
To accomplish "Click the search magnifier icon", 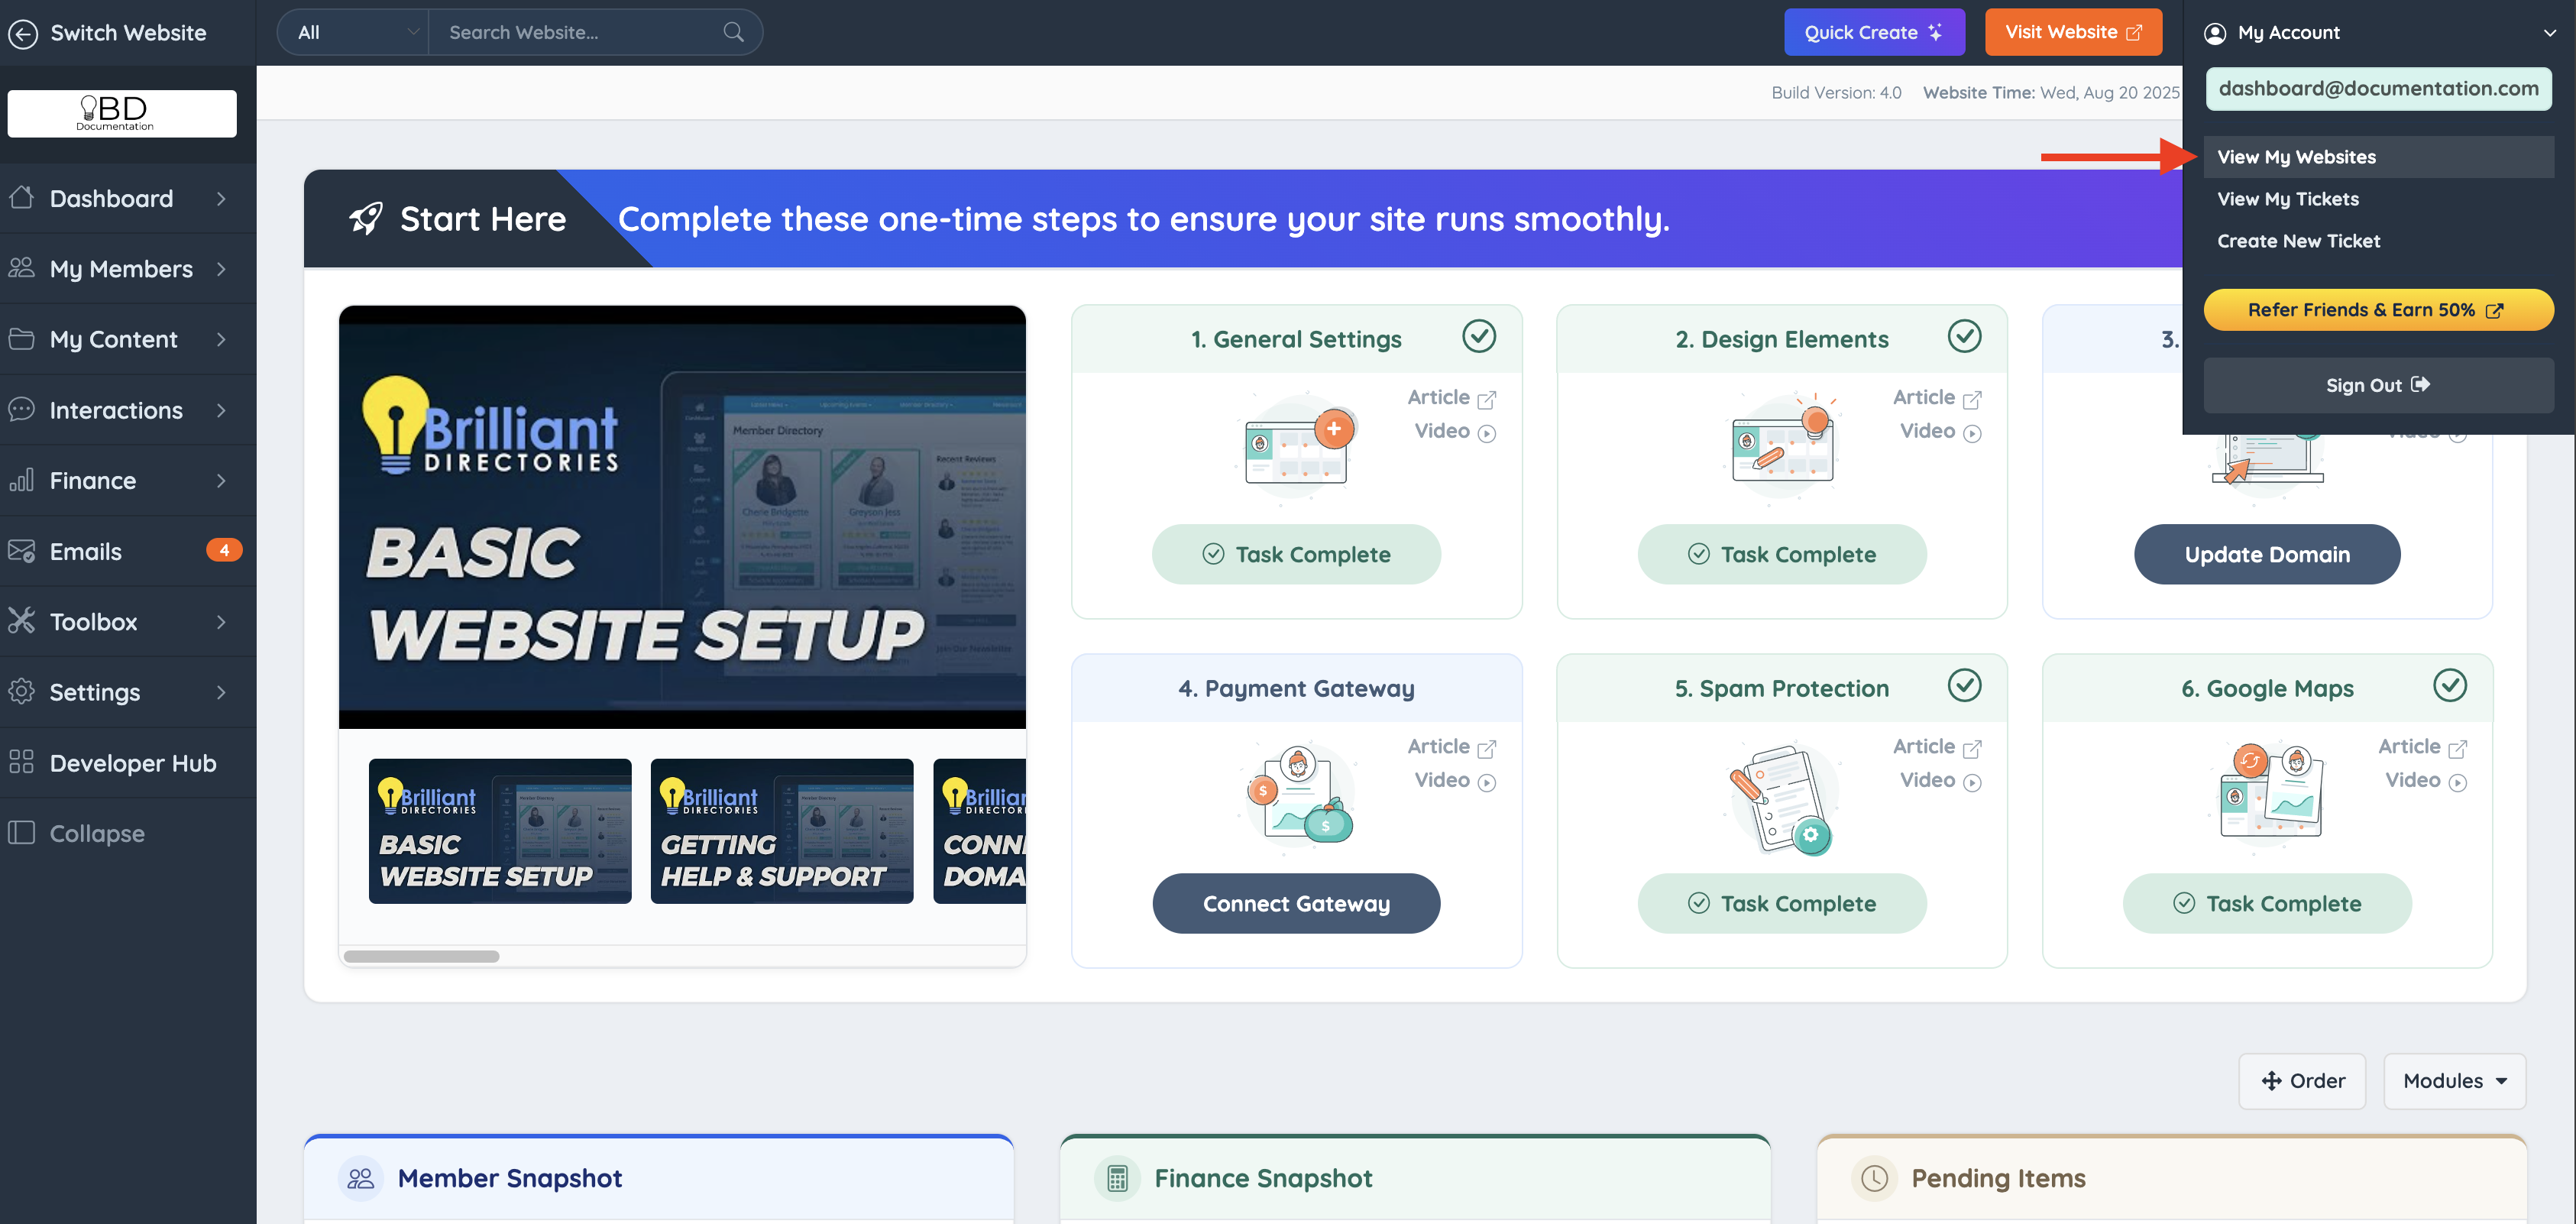I will (x=733, y=32).
